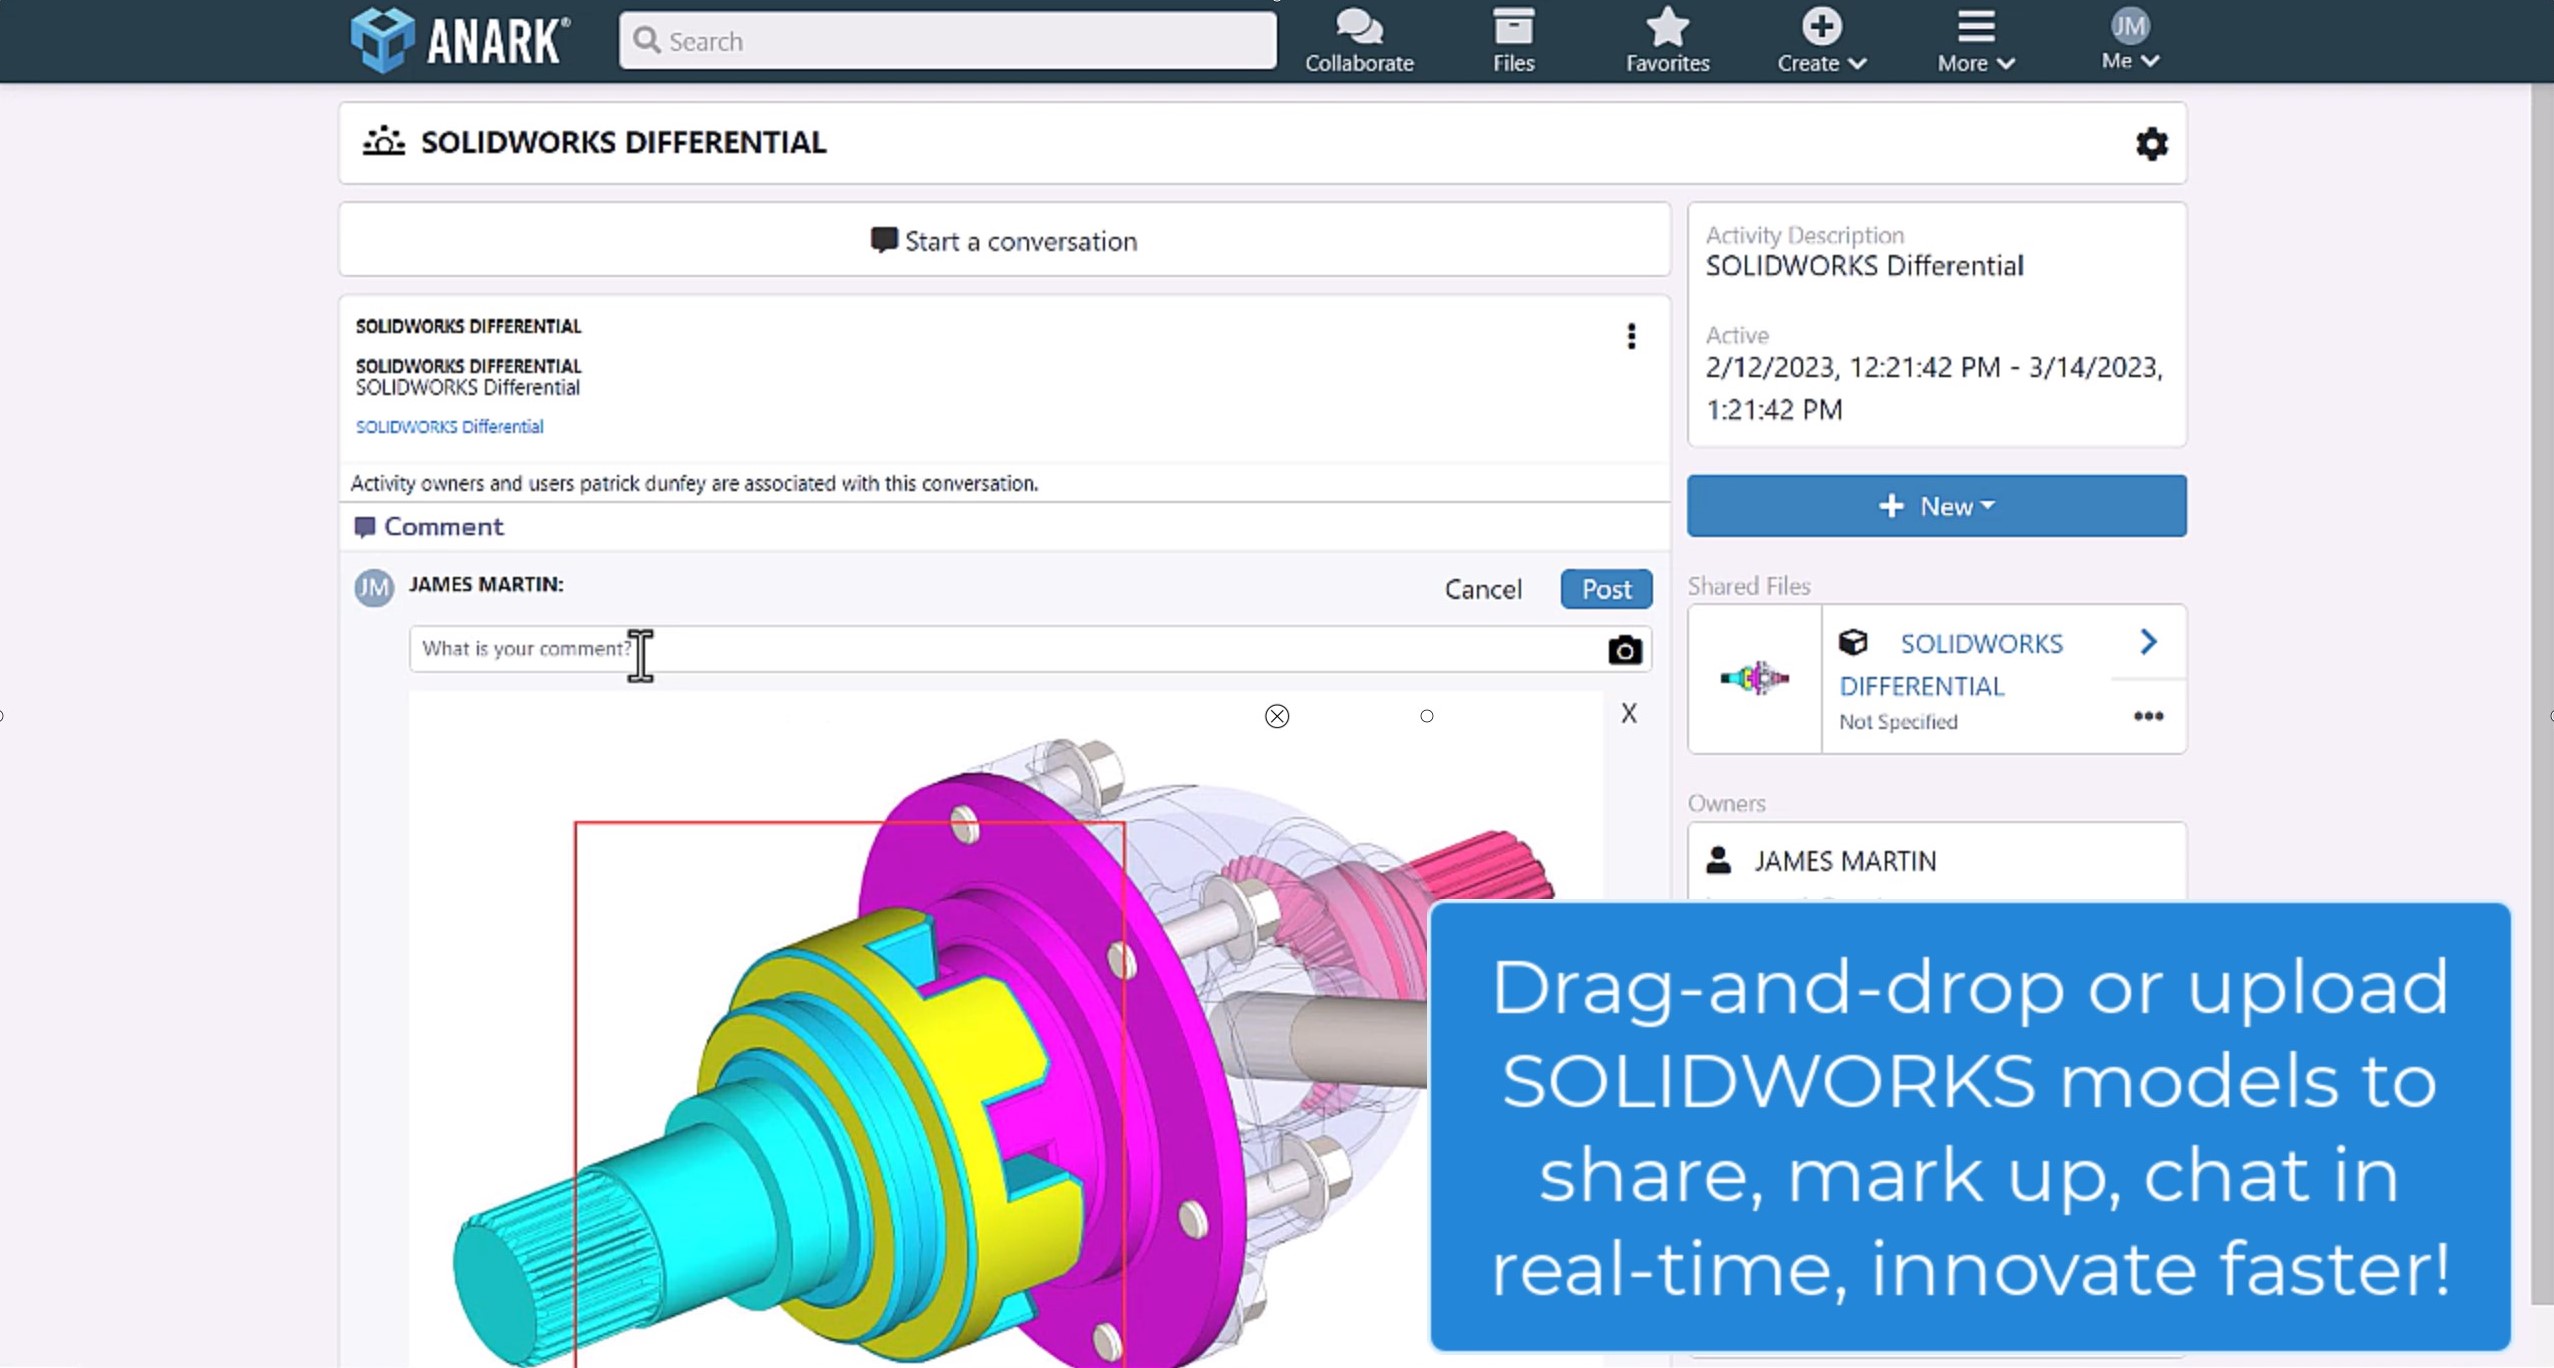Close the image preview with the X
Image resolution: width=2554 pixels, height=1368 pixels.
pyautogui.click(x=1627, y=712)
